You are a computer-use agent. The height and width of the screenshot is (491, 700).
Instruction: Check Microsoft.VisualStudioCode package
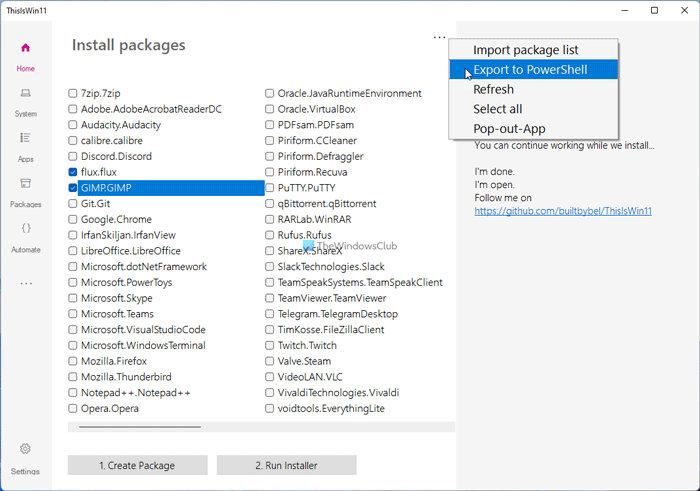tap(73, 329)
